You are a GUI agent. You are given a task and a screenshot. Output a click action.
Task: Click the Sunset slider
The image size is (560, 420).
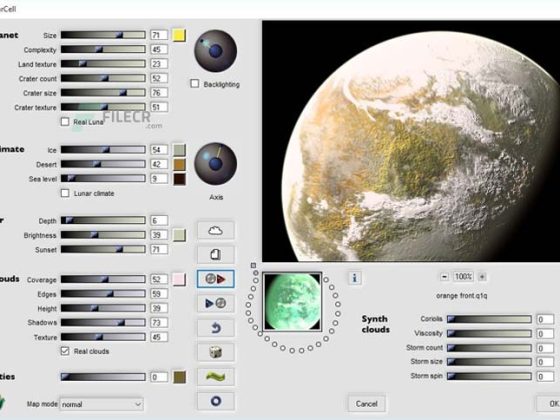coord(103,249)
